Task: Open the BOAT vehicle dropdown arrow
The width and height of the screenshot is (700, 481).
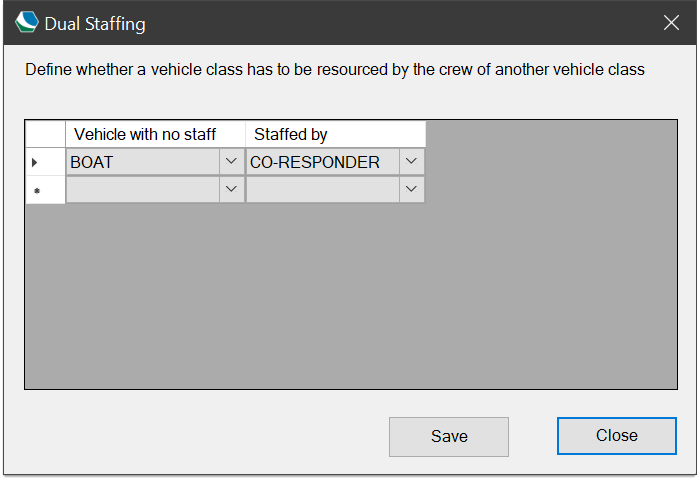Action: point(231,161)
